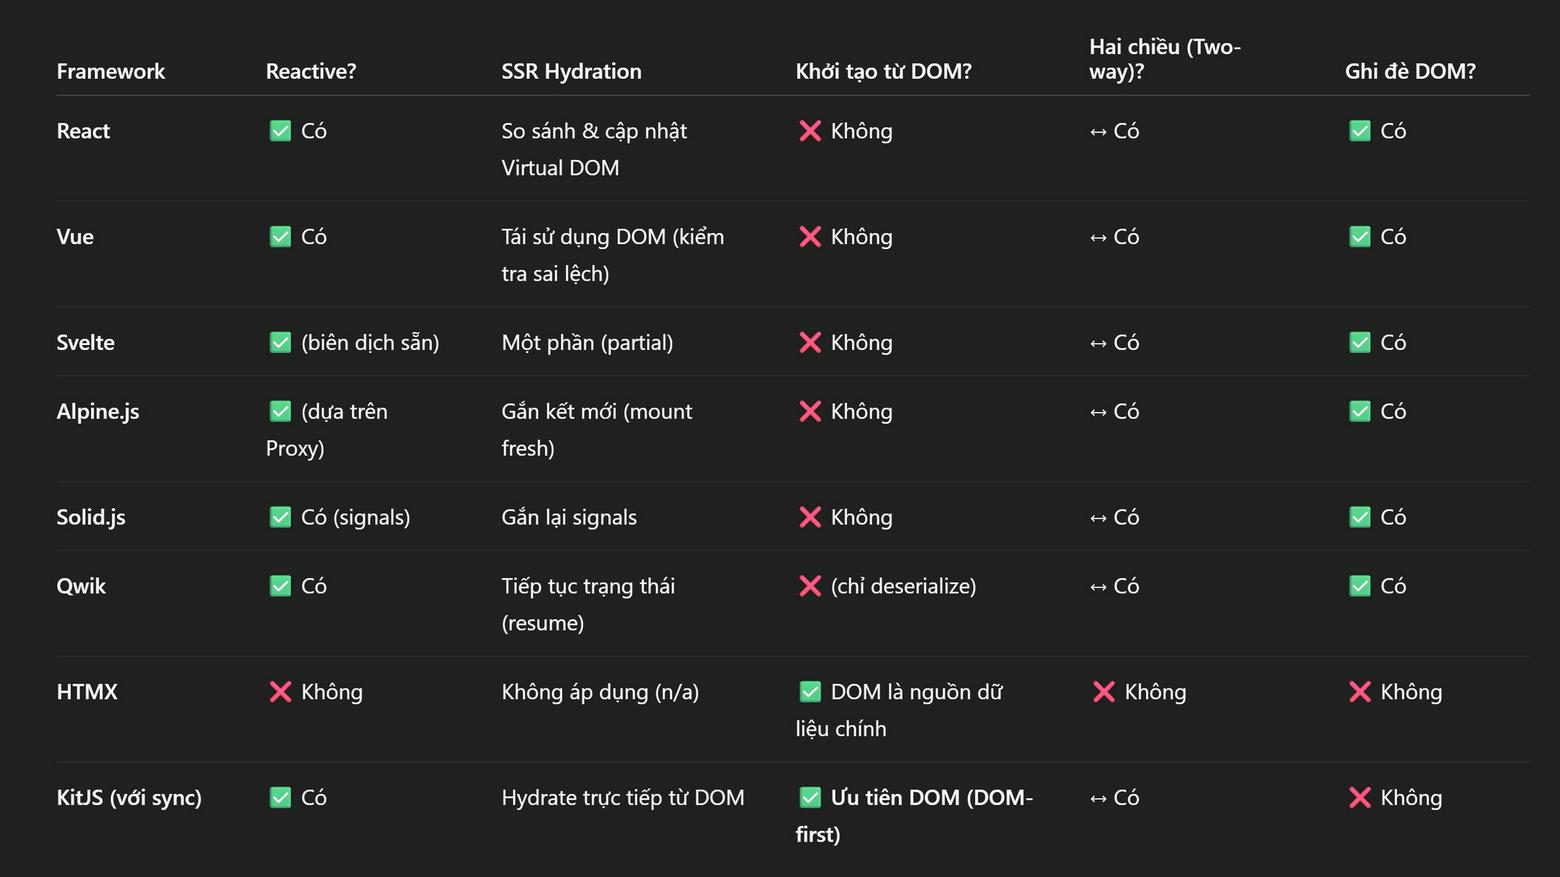Select the 'Alpine.js' framework name
Screen dimensions: 1560x877
click(98, 412)
